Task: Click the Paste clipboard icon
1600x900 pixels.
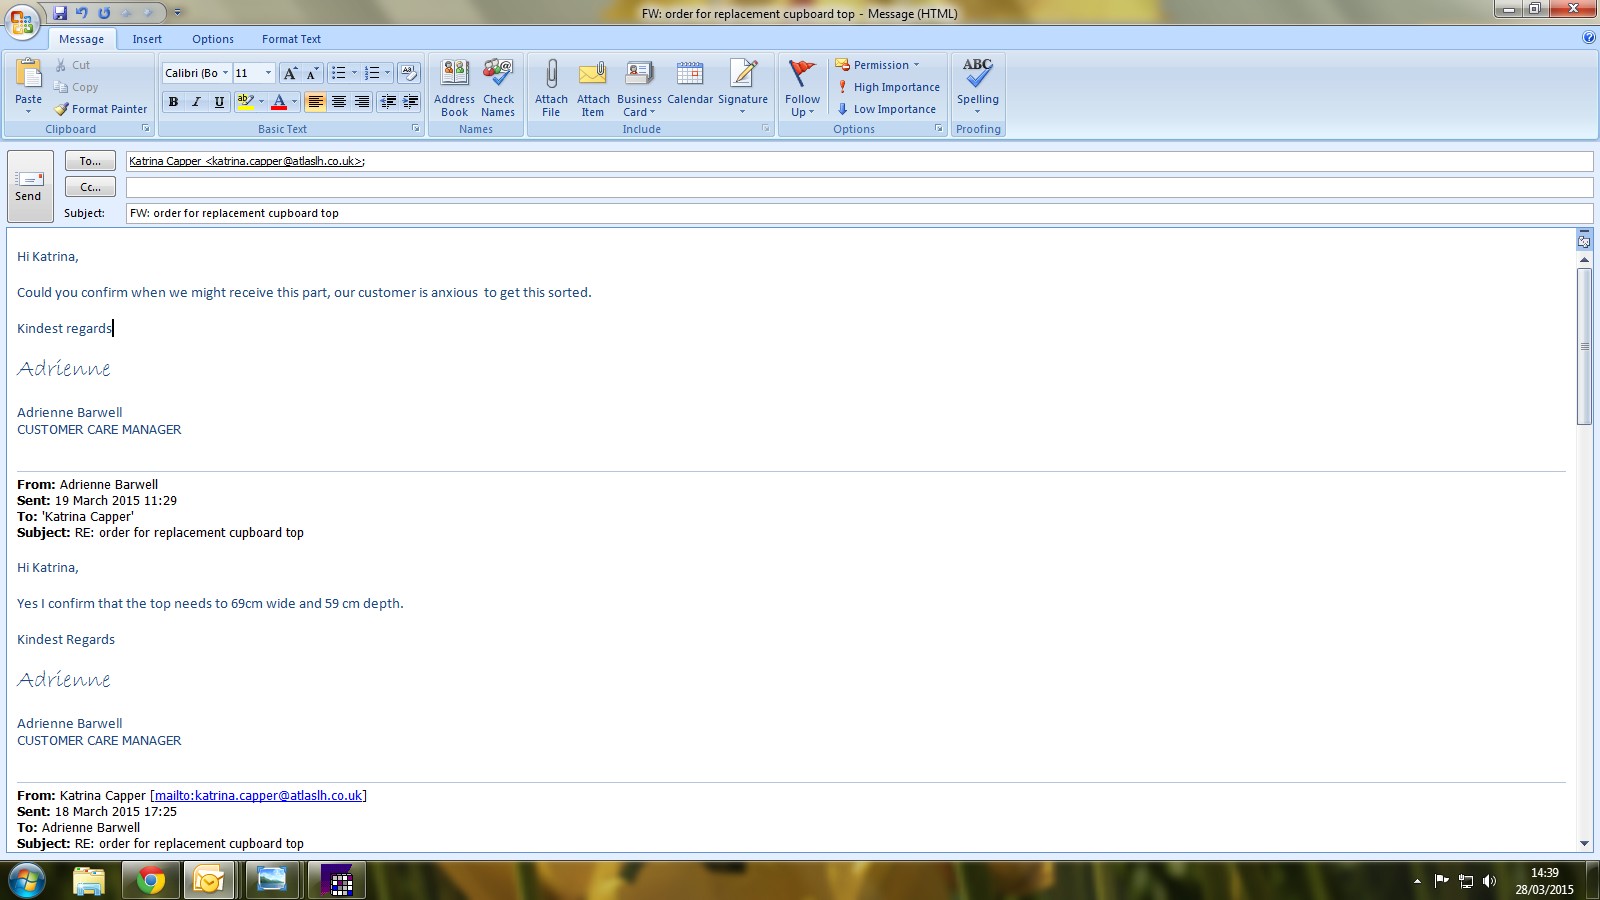Action: point(29,73)
